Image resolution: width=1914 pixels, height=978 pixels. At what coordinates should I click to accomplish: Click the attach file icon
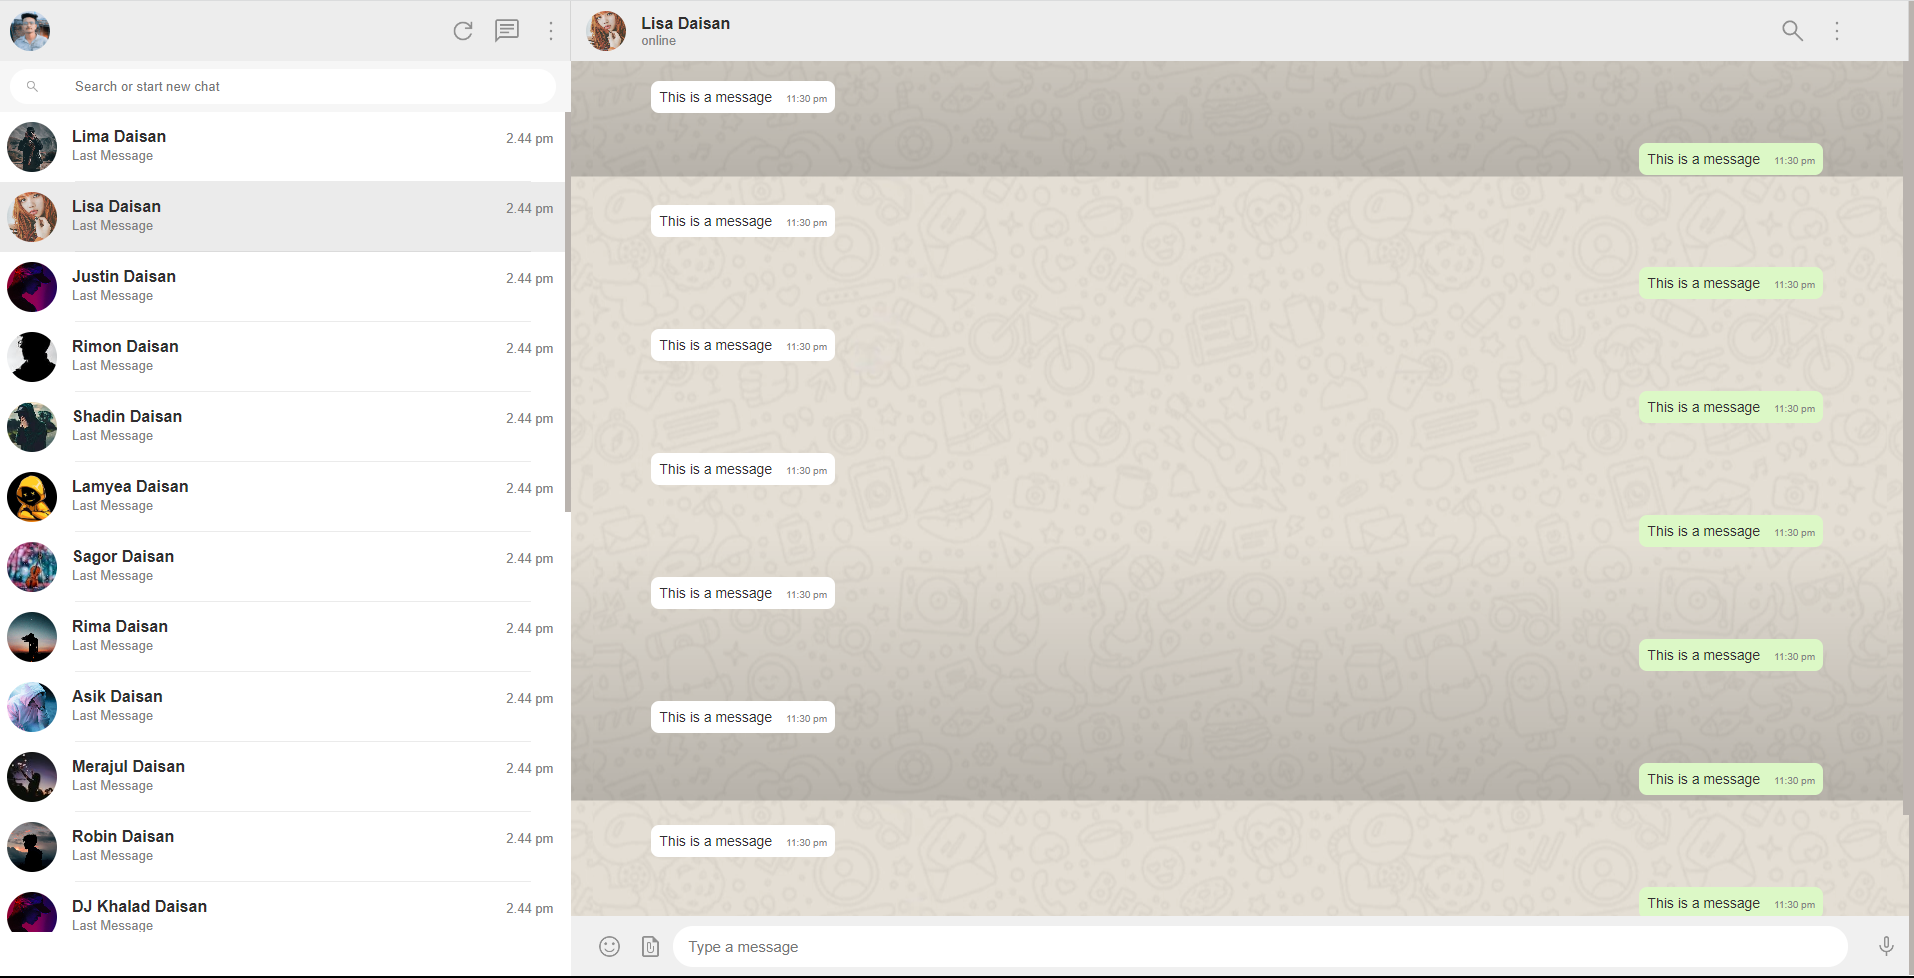pos(650,946)
